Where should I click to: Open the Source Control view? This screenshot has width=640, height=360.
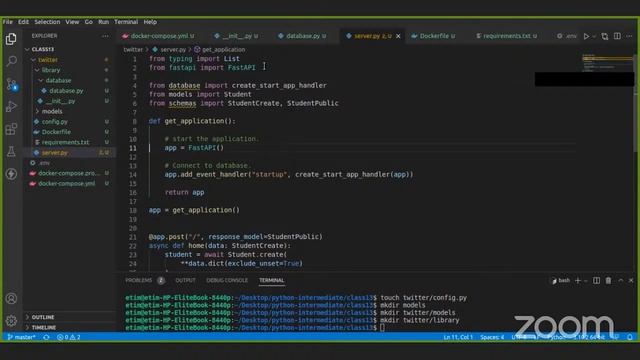(x=11, y=84)
